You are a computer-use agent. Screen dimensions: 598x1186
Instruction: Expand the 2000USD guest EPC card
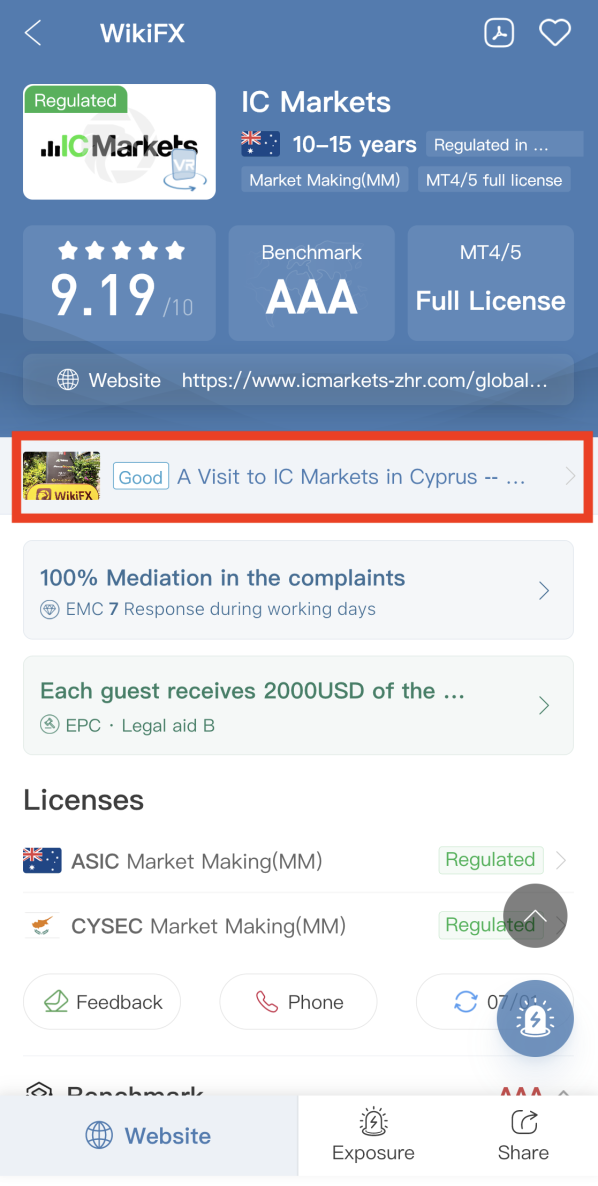tap(299, 705)
